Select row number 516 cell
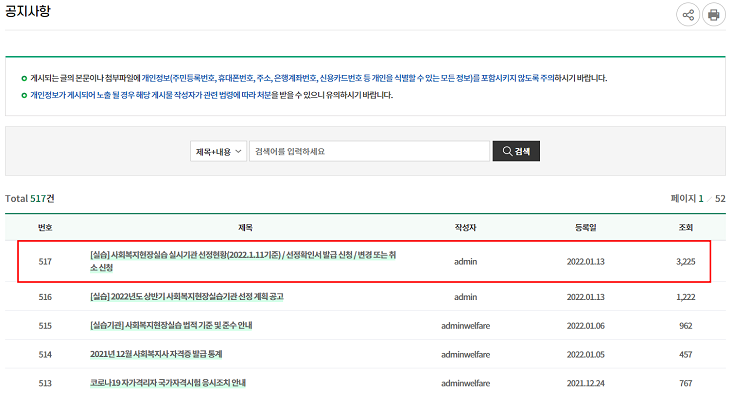 coord(45,297)
